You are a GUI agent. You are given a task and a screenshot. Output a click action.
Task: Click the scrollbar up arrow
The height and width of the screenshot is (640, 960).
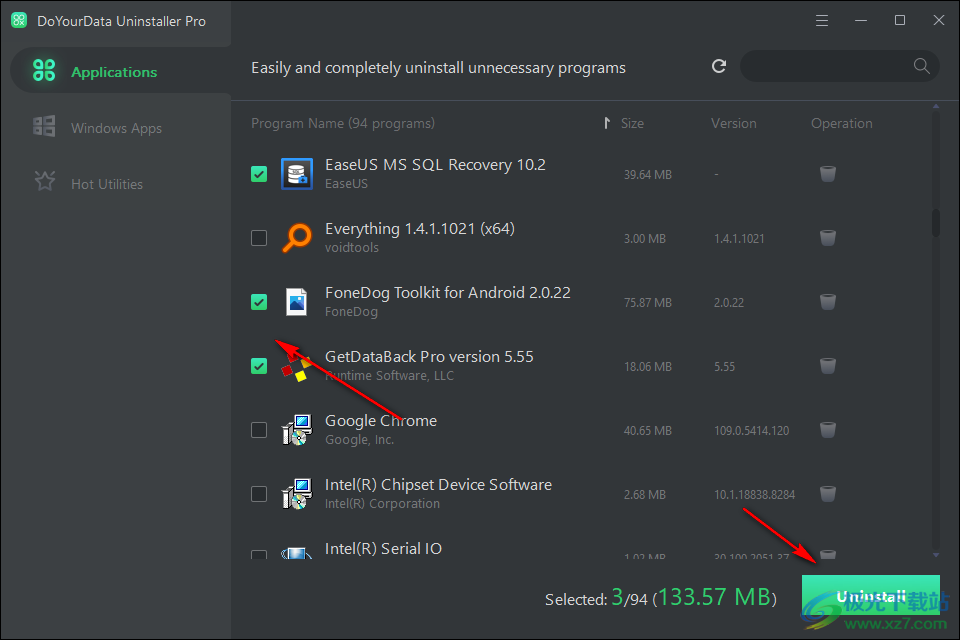[x=936, y=107]
